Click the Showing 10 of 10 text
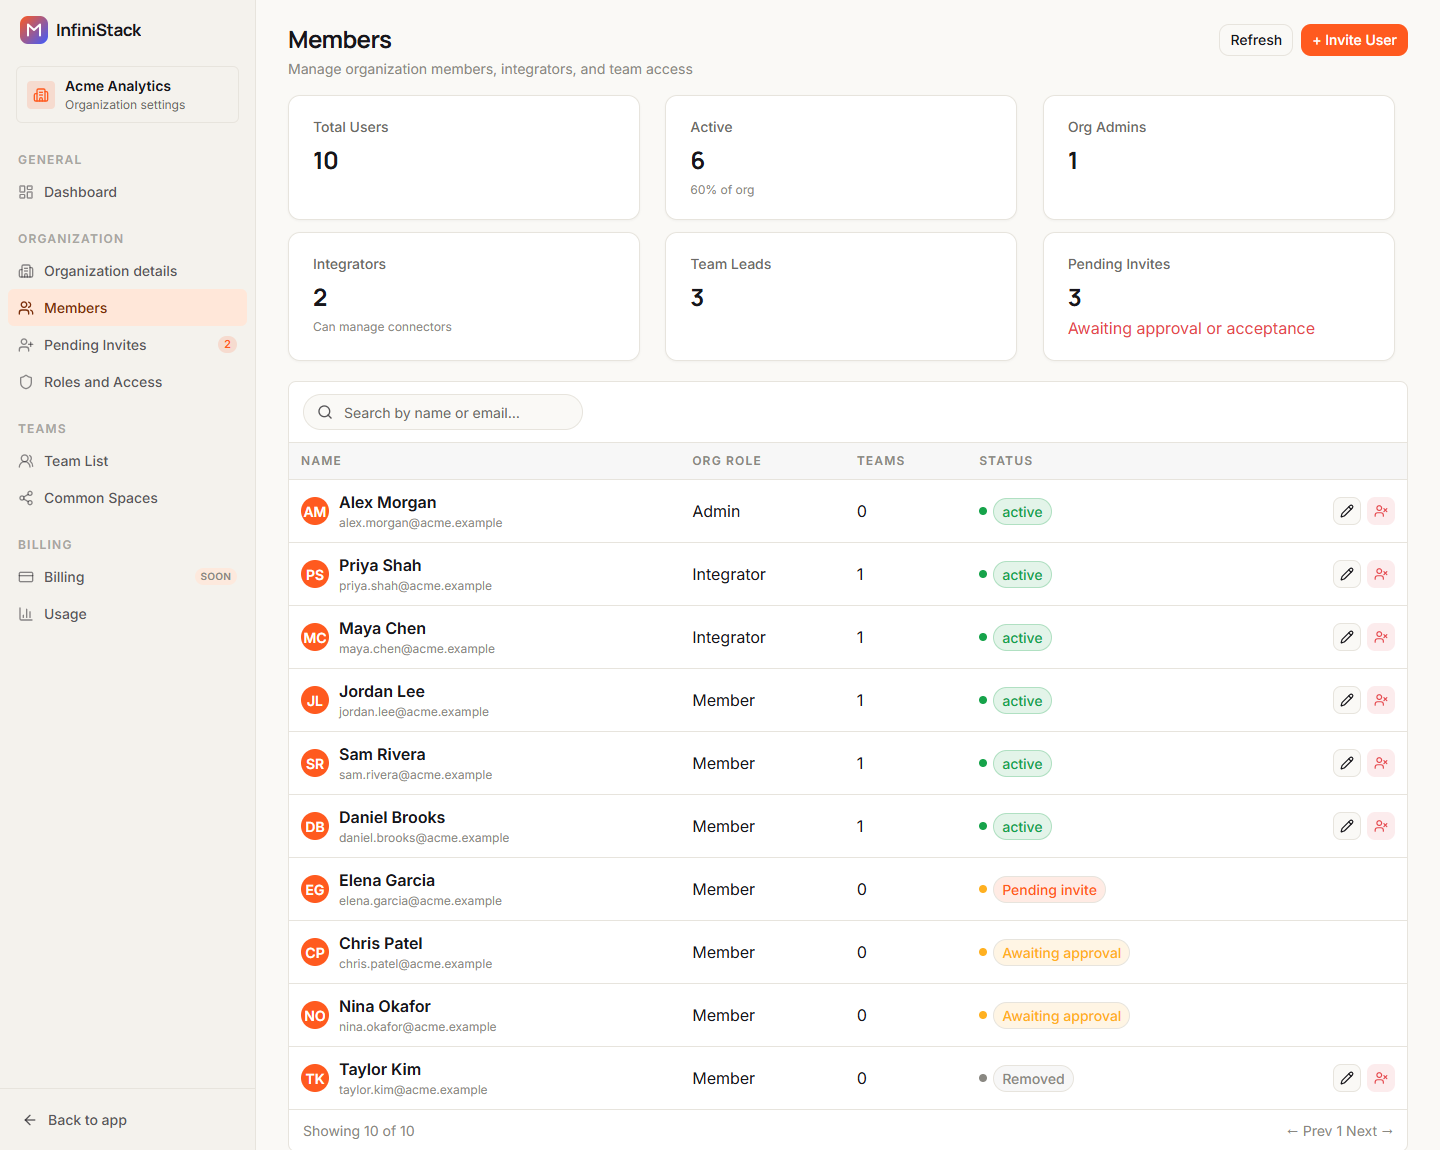 pos(359,1131)
